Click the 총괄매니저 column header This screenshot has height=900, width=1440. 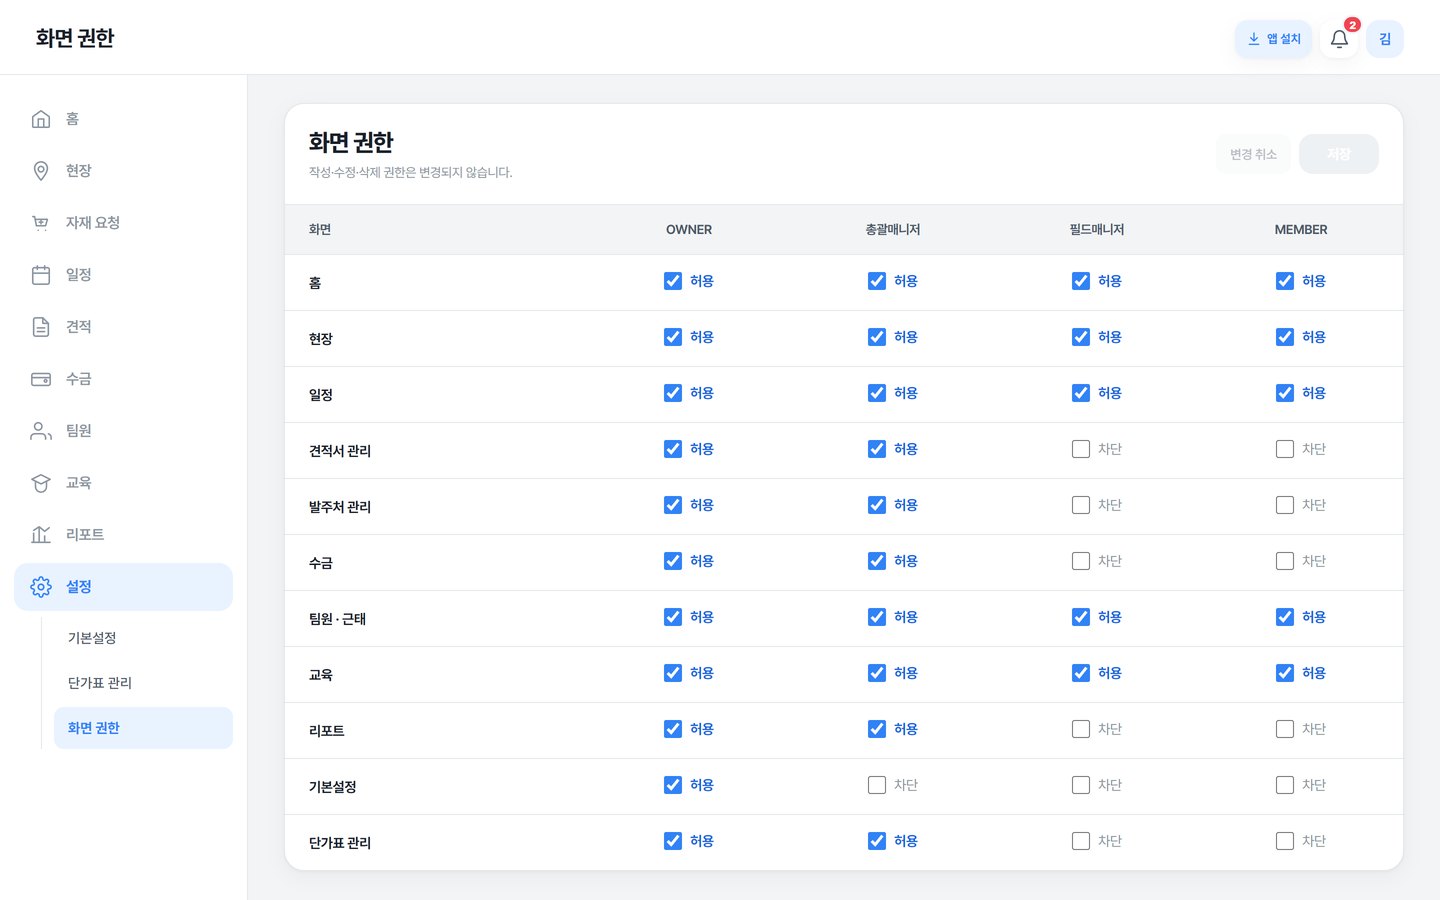(893, 230)
